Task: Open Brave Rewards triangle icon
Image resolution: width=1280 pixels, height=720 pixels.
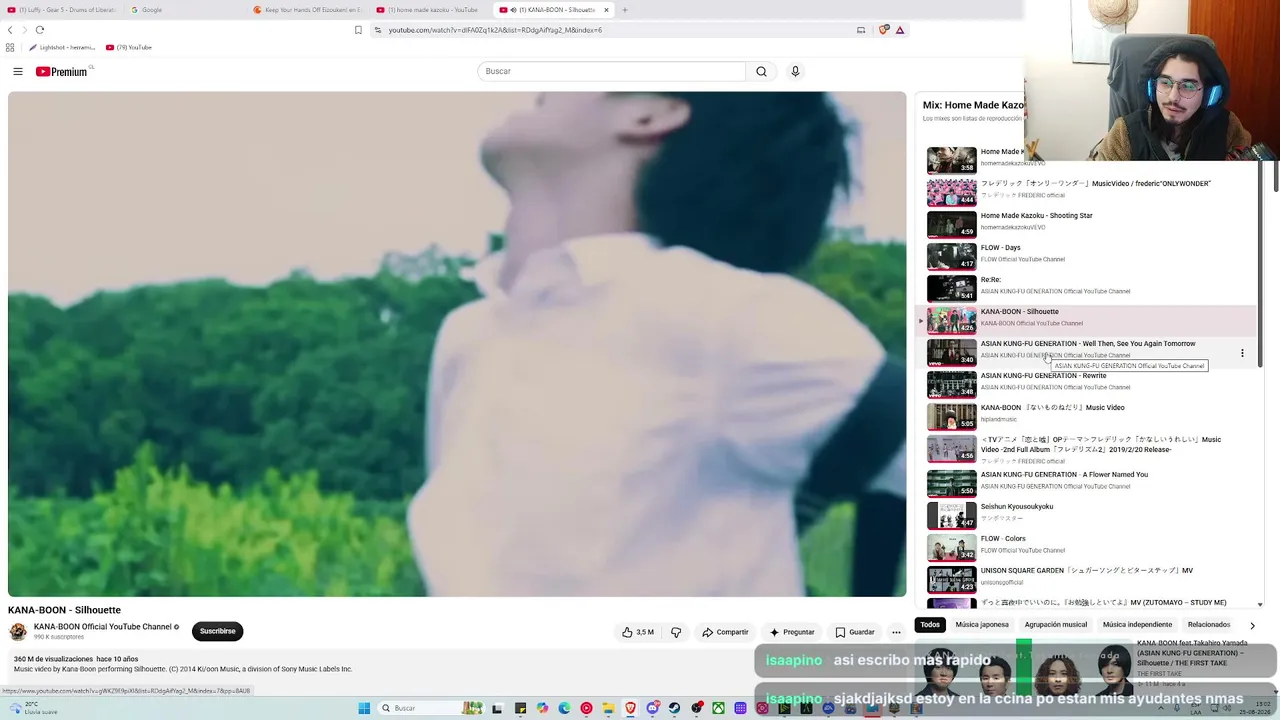Action: click(900, 30)
